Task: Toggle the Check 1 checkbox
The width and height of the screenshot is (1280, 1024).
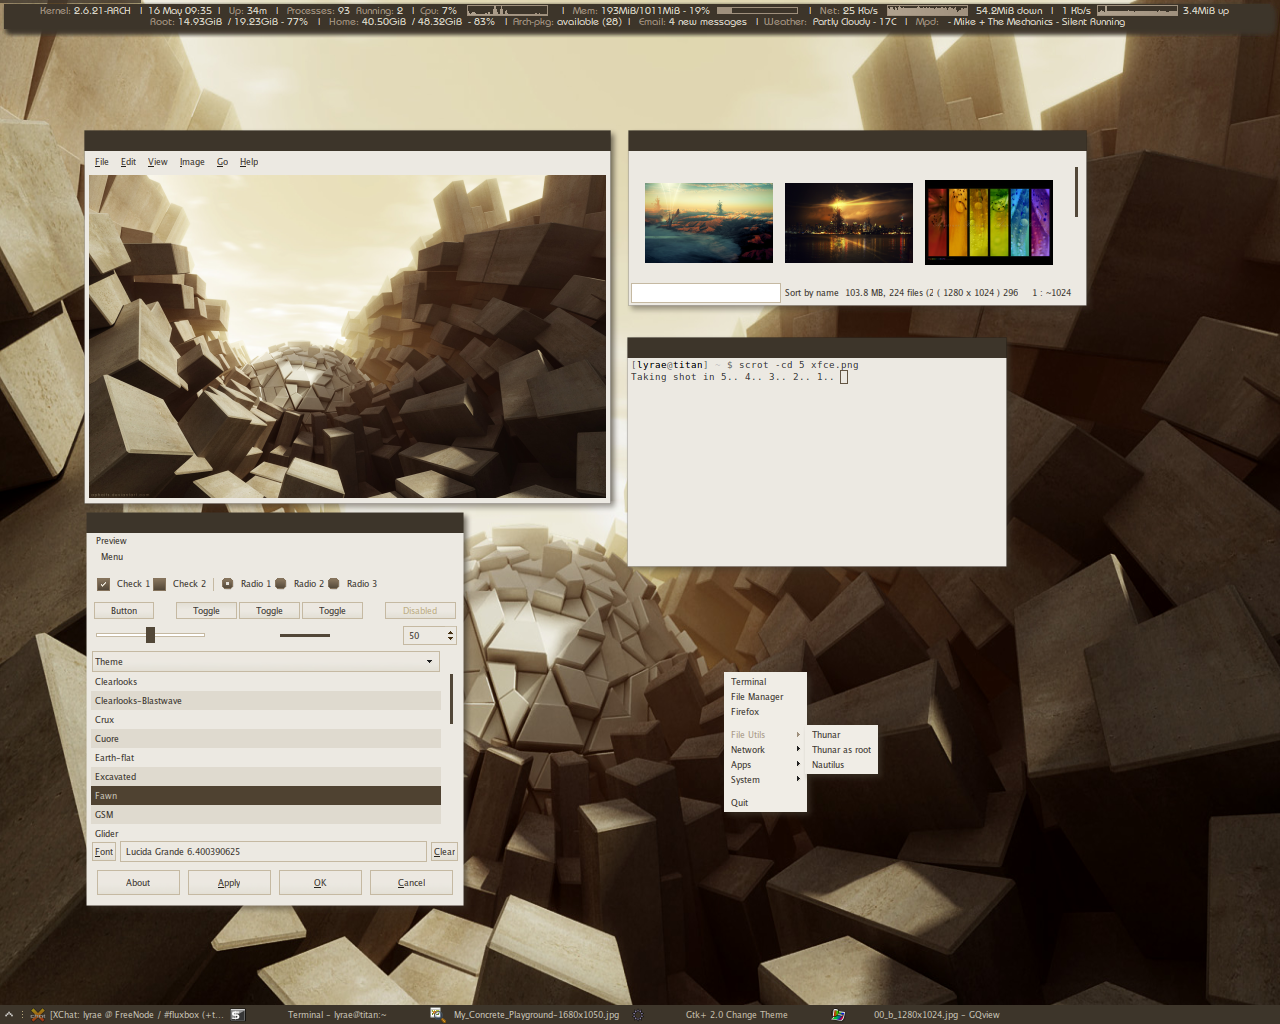Action: (x=104, y=584)
